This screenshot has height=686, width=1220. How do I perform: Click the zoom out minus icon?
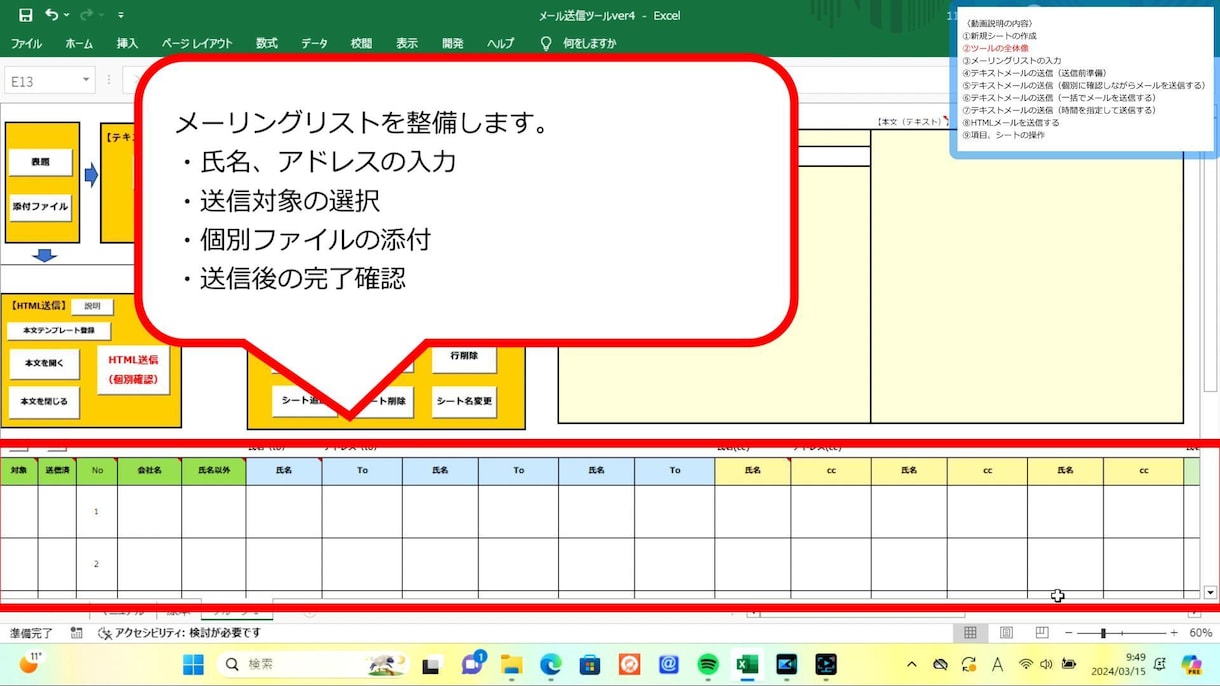(1068, 633)
